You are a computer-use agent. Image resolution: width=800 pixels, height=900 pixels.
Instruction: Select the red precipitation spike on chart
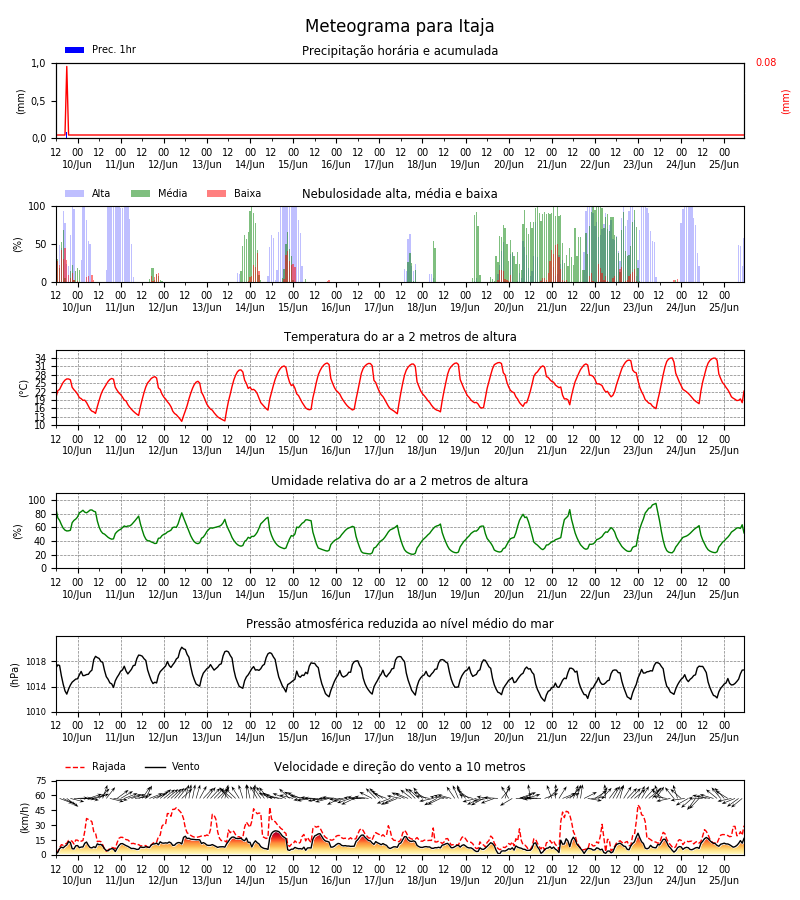point(67,100)
